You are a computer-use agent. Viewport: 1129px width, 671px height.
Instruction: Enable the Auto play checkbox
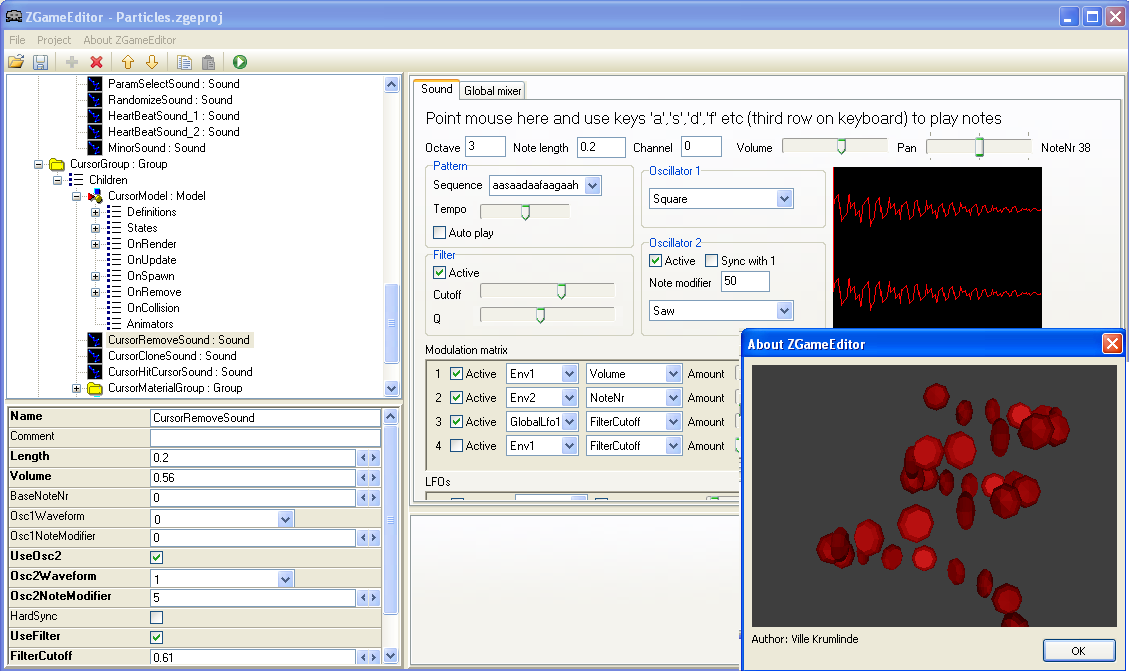(x=439, y=233)
